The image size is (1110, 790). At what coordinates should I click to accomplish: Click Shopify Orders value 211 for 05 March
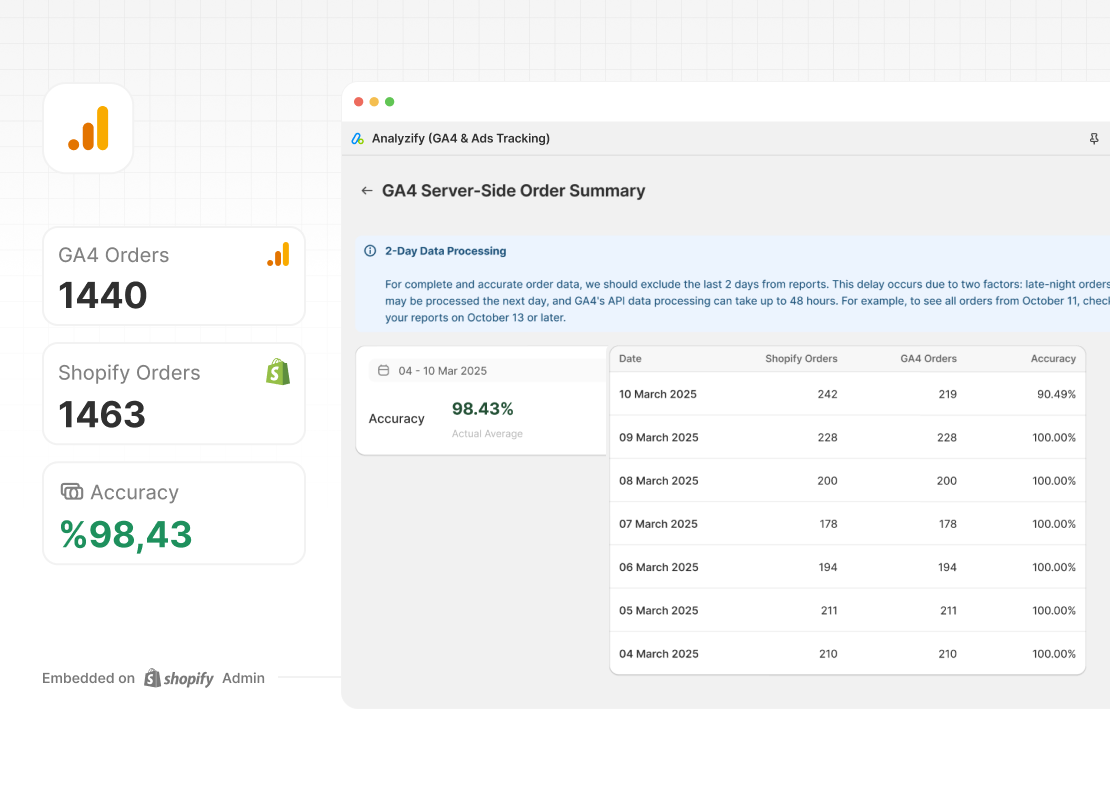[x=829, y=610]
